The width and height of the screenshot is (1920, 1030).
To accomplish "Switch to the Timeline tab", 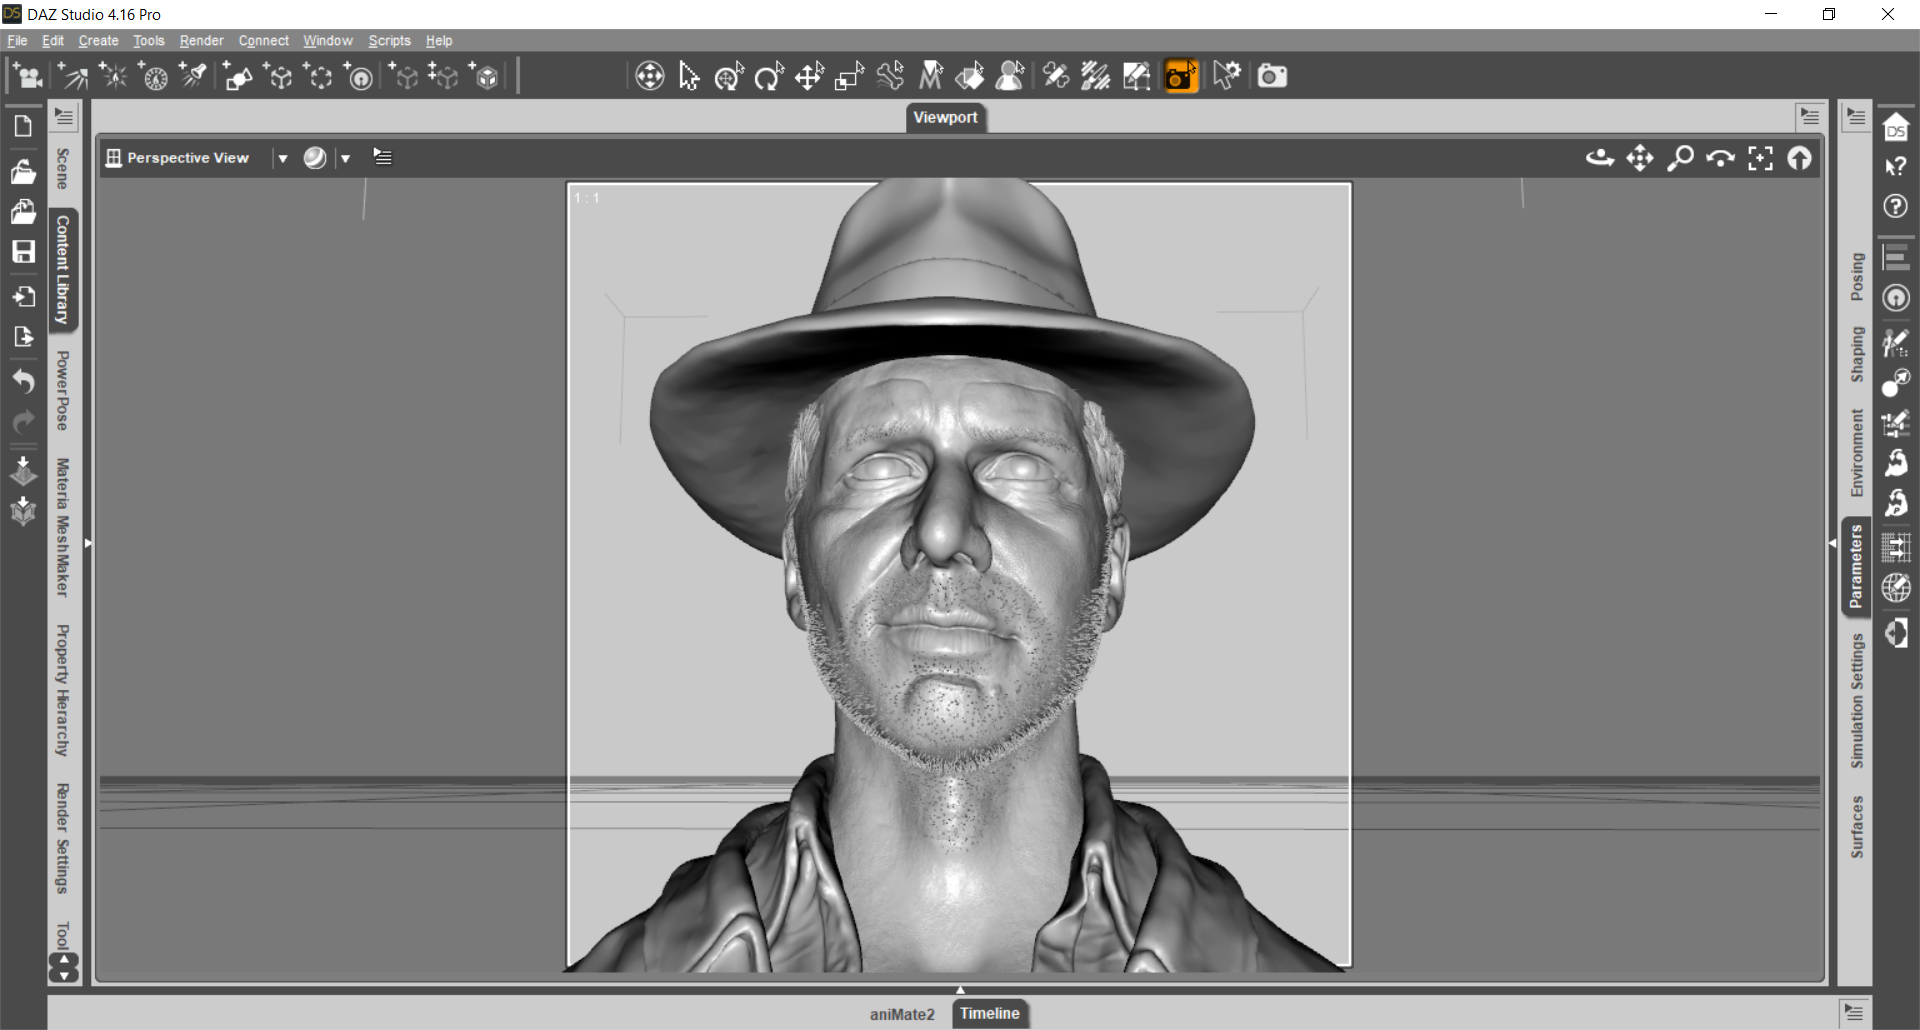I will tap(990, 1013).
